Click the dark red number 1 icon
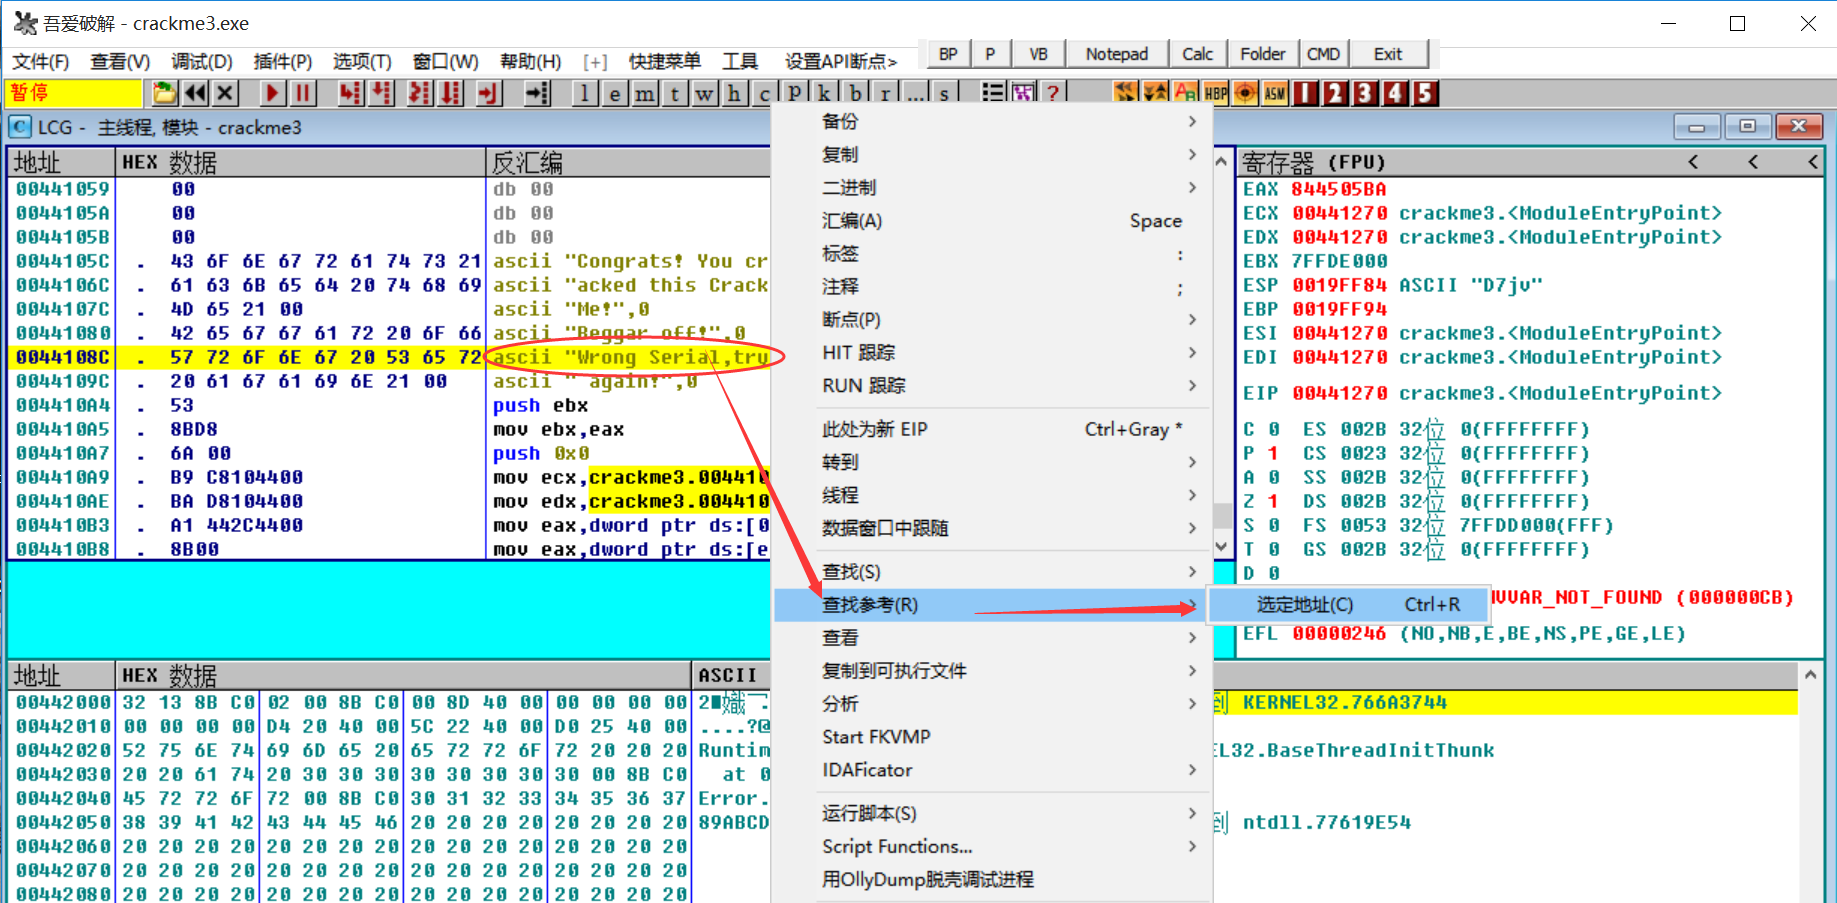This screenshot has height=903, width=1837. click(1305, 93)
